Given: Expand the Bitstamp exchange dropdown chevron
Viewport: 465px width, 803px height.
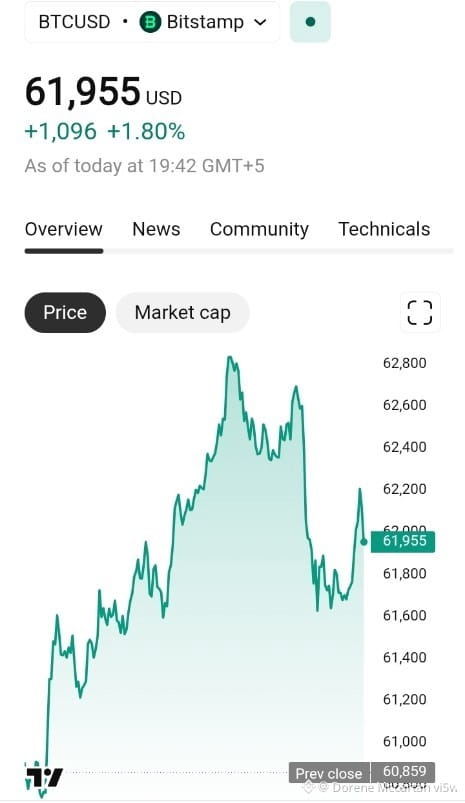Looking at the screenshot, I should pos(260,22).
